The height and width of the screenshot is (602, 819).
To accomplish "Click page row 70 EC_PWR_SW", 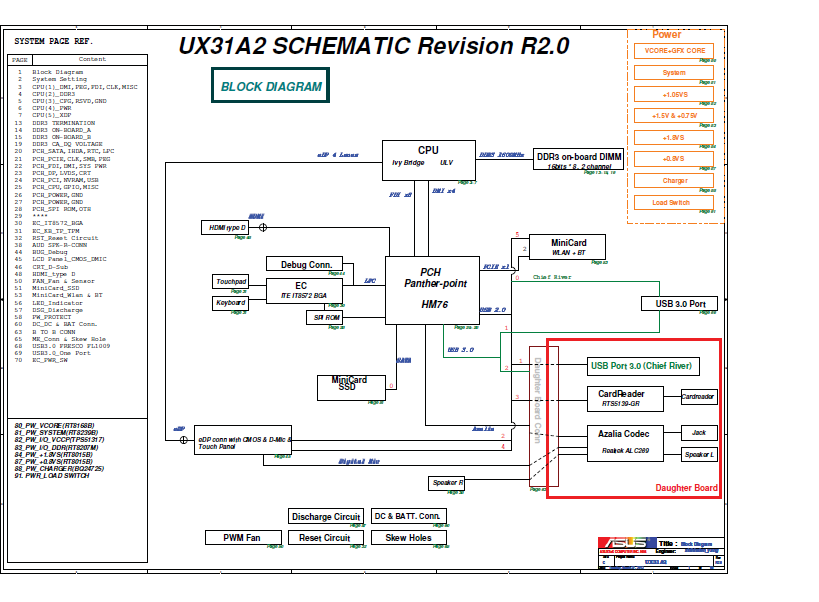I will coord(41,360).
